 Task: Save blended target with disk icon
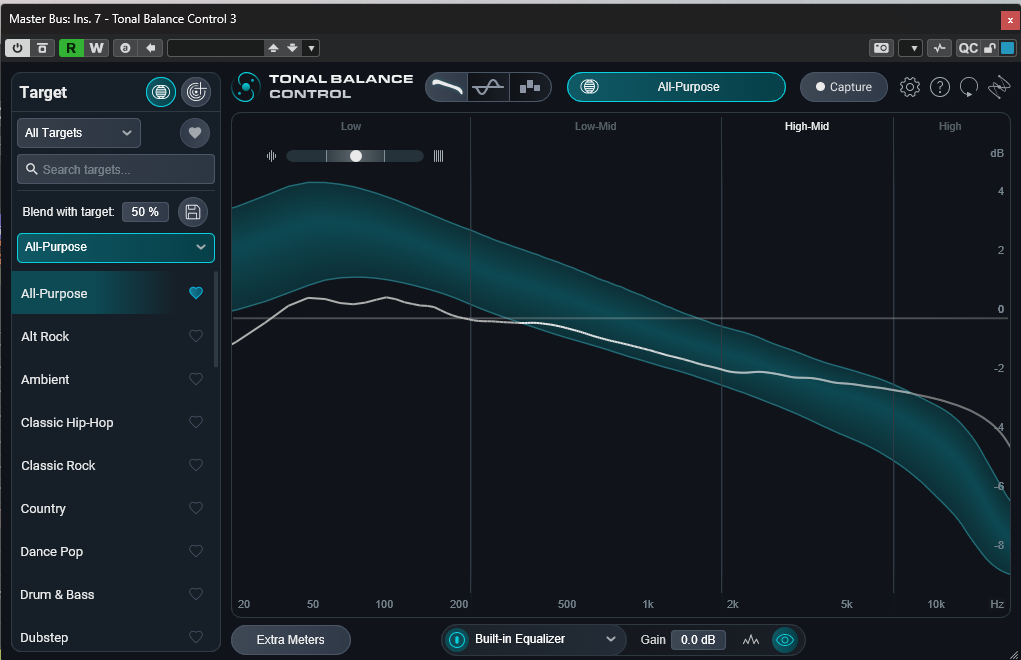pos(193,212)
